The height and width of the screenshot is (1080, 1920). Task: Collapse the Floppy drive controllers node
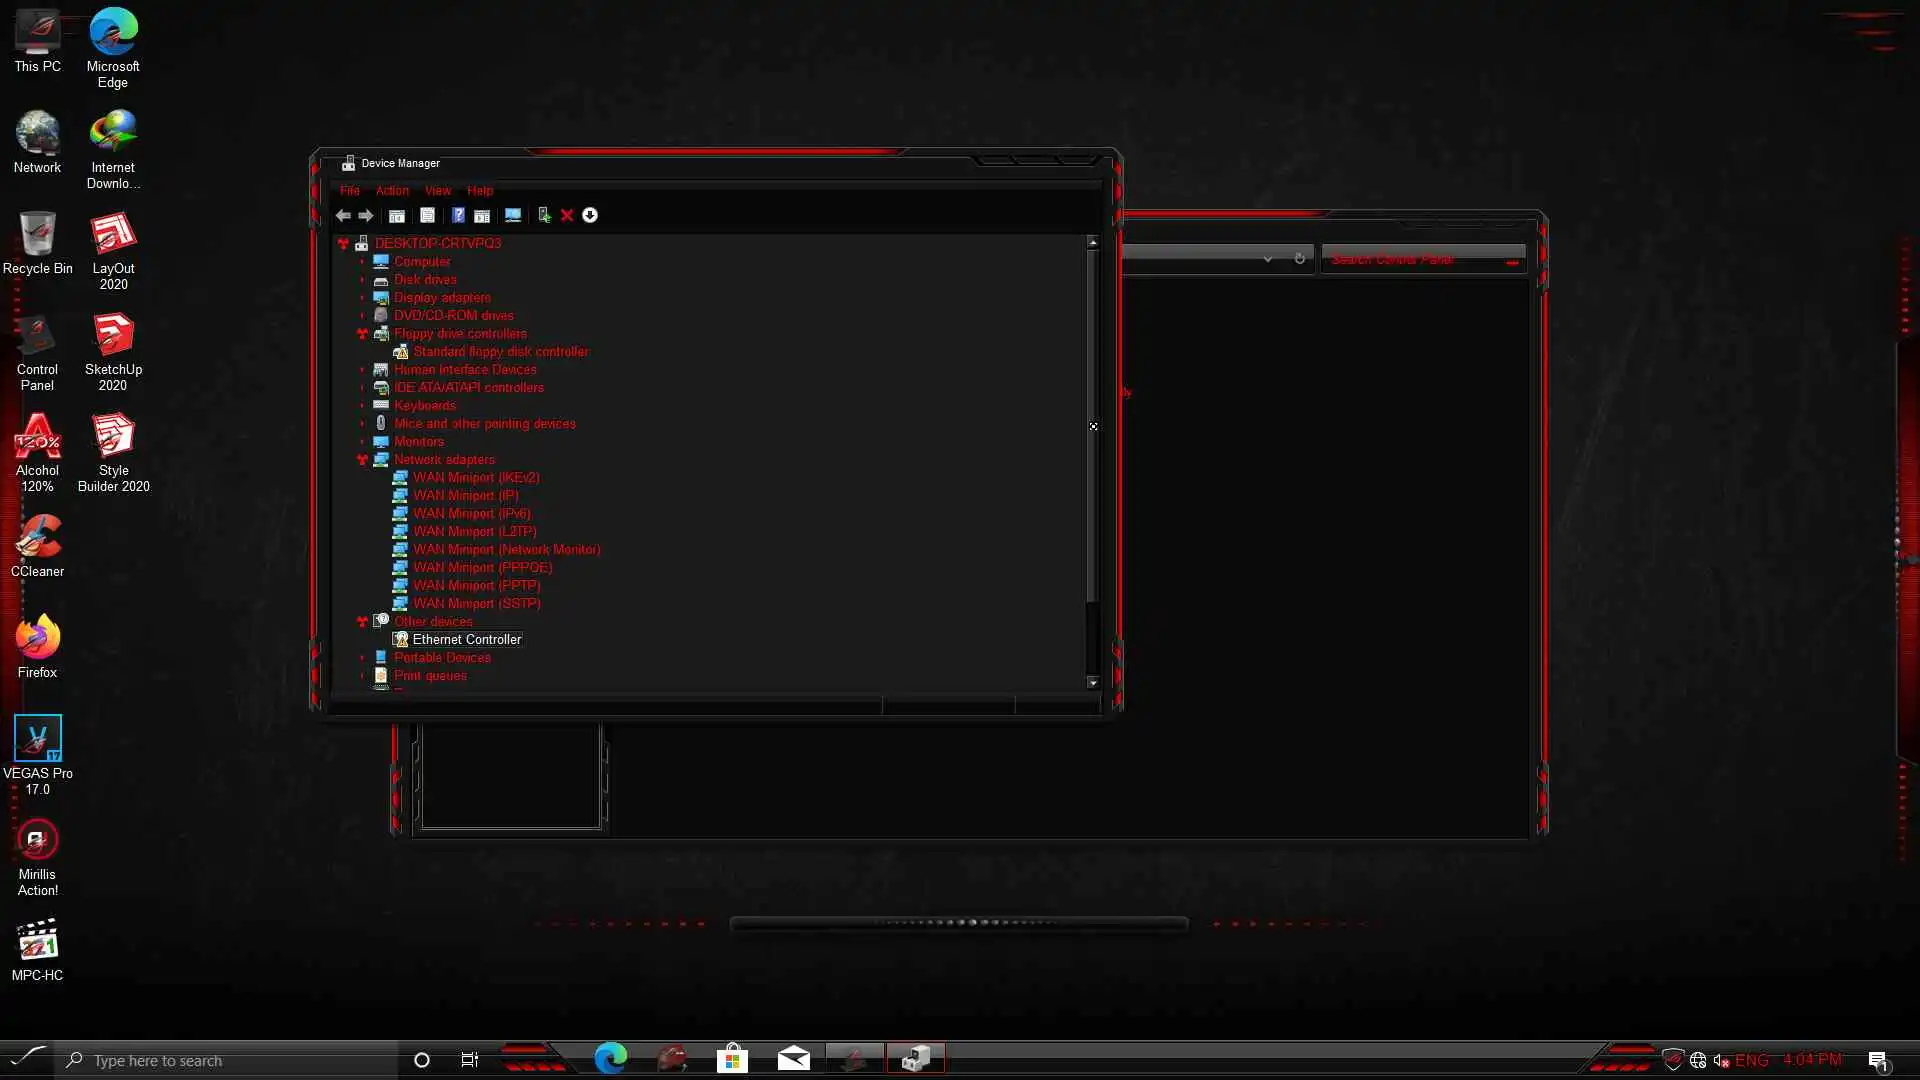(x=362, y=334)
